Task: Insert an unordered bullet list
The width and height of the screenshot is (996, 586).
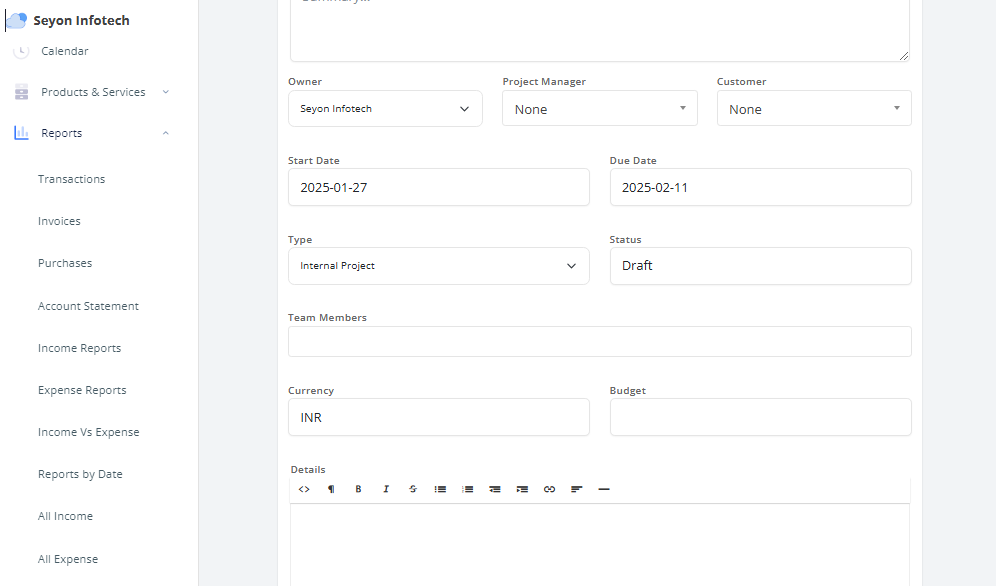Action: point(440,489)
